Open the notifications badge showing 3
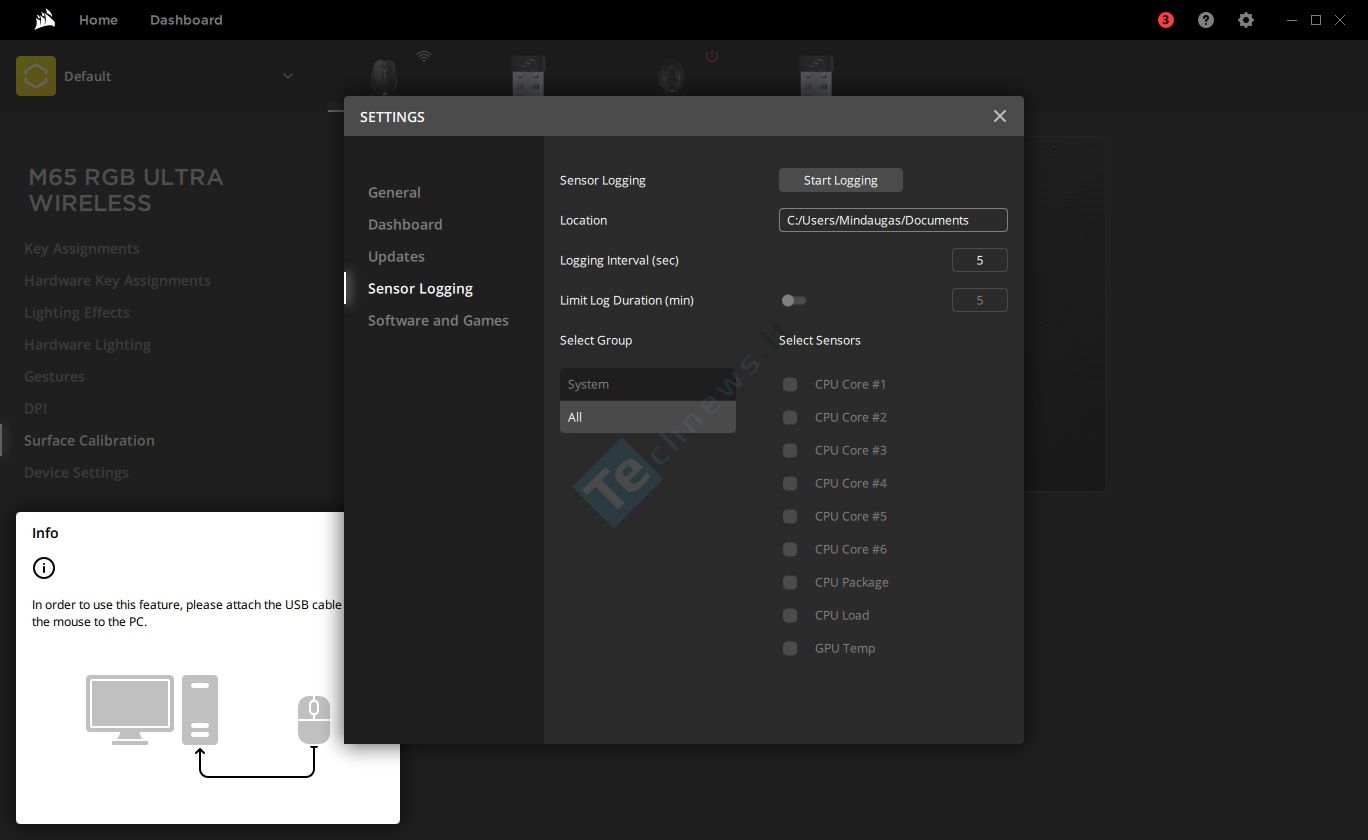 (1165, 20)
